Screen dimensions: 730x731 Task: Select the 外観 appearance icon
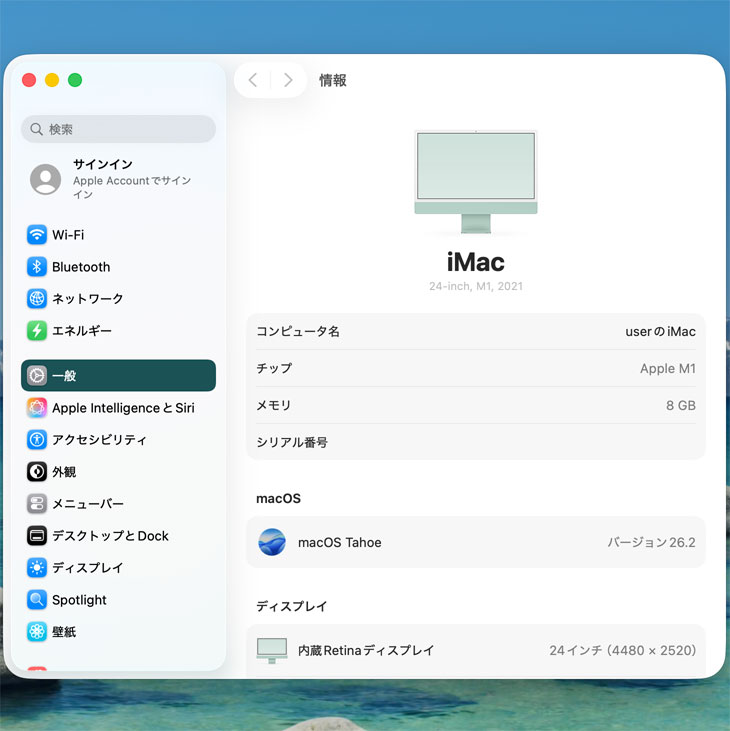pyautogui.click(x=37, y=472)
